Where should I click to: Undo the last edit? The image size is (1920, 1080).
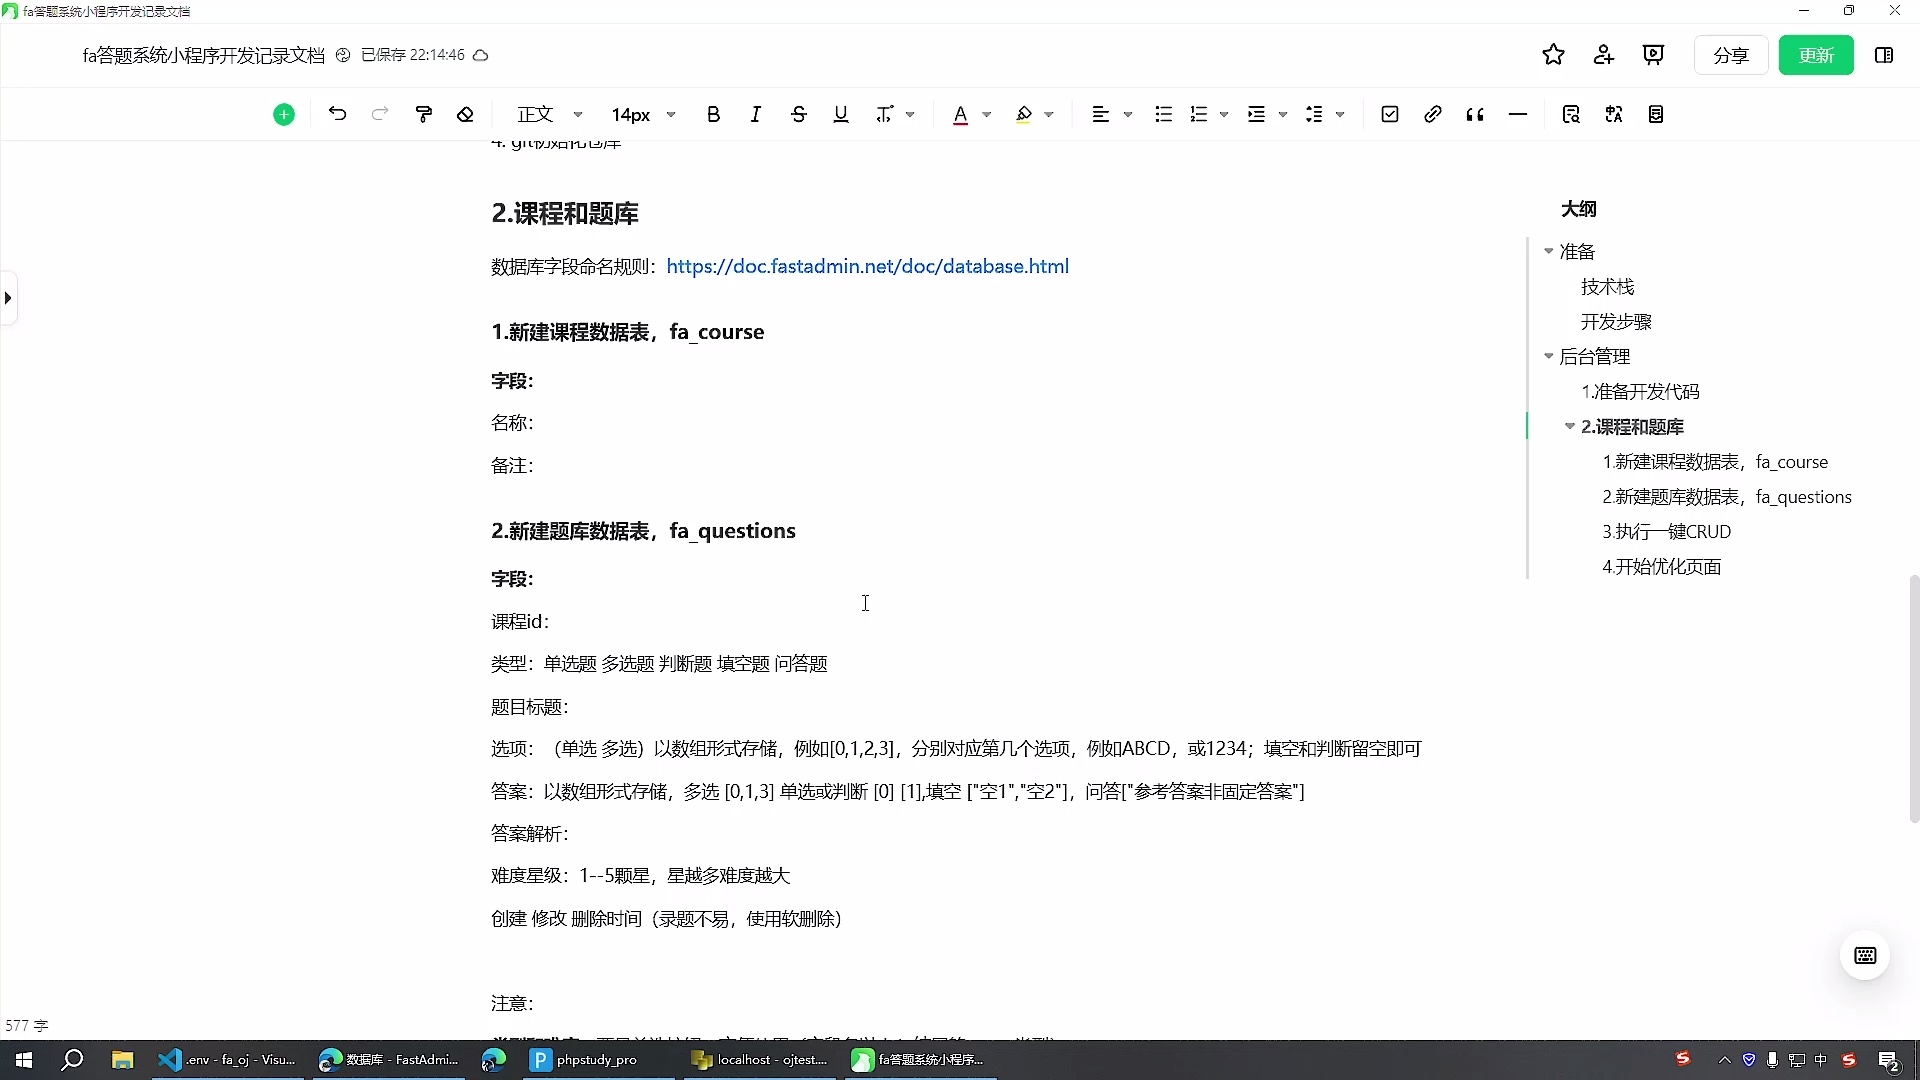[x=338, y=114]
